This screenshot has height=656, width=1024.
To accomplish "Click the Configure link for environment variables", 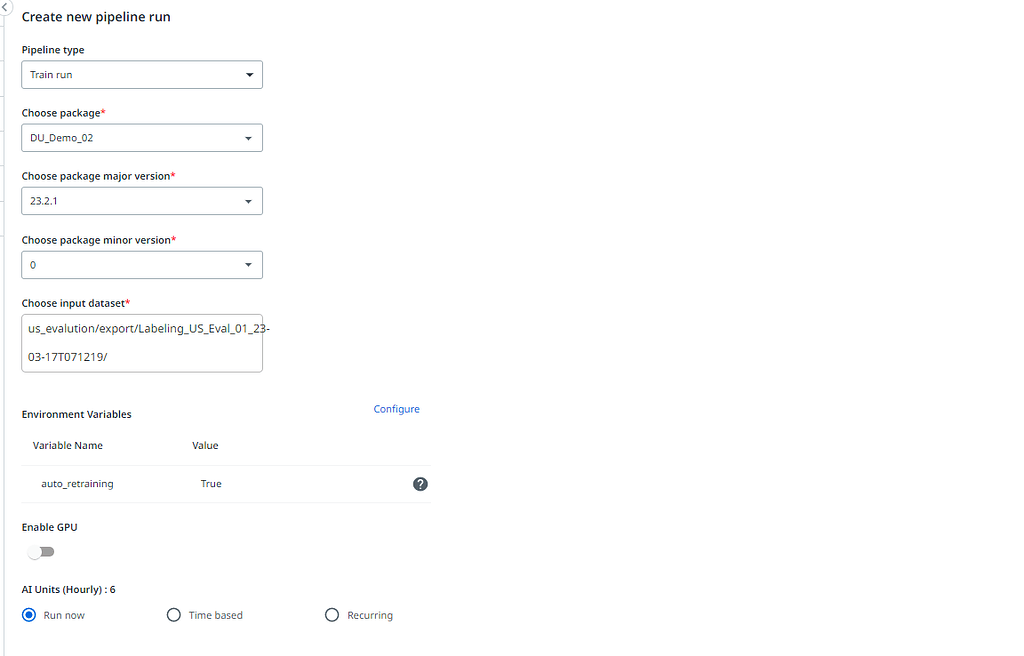I will coord(396,409).
